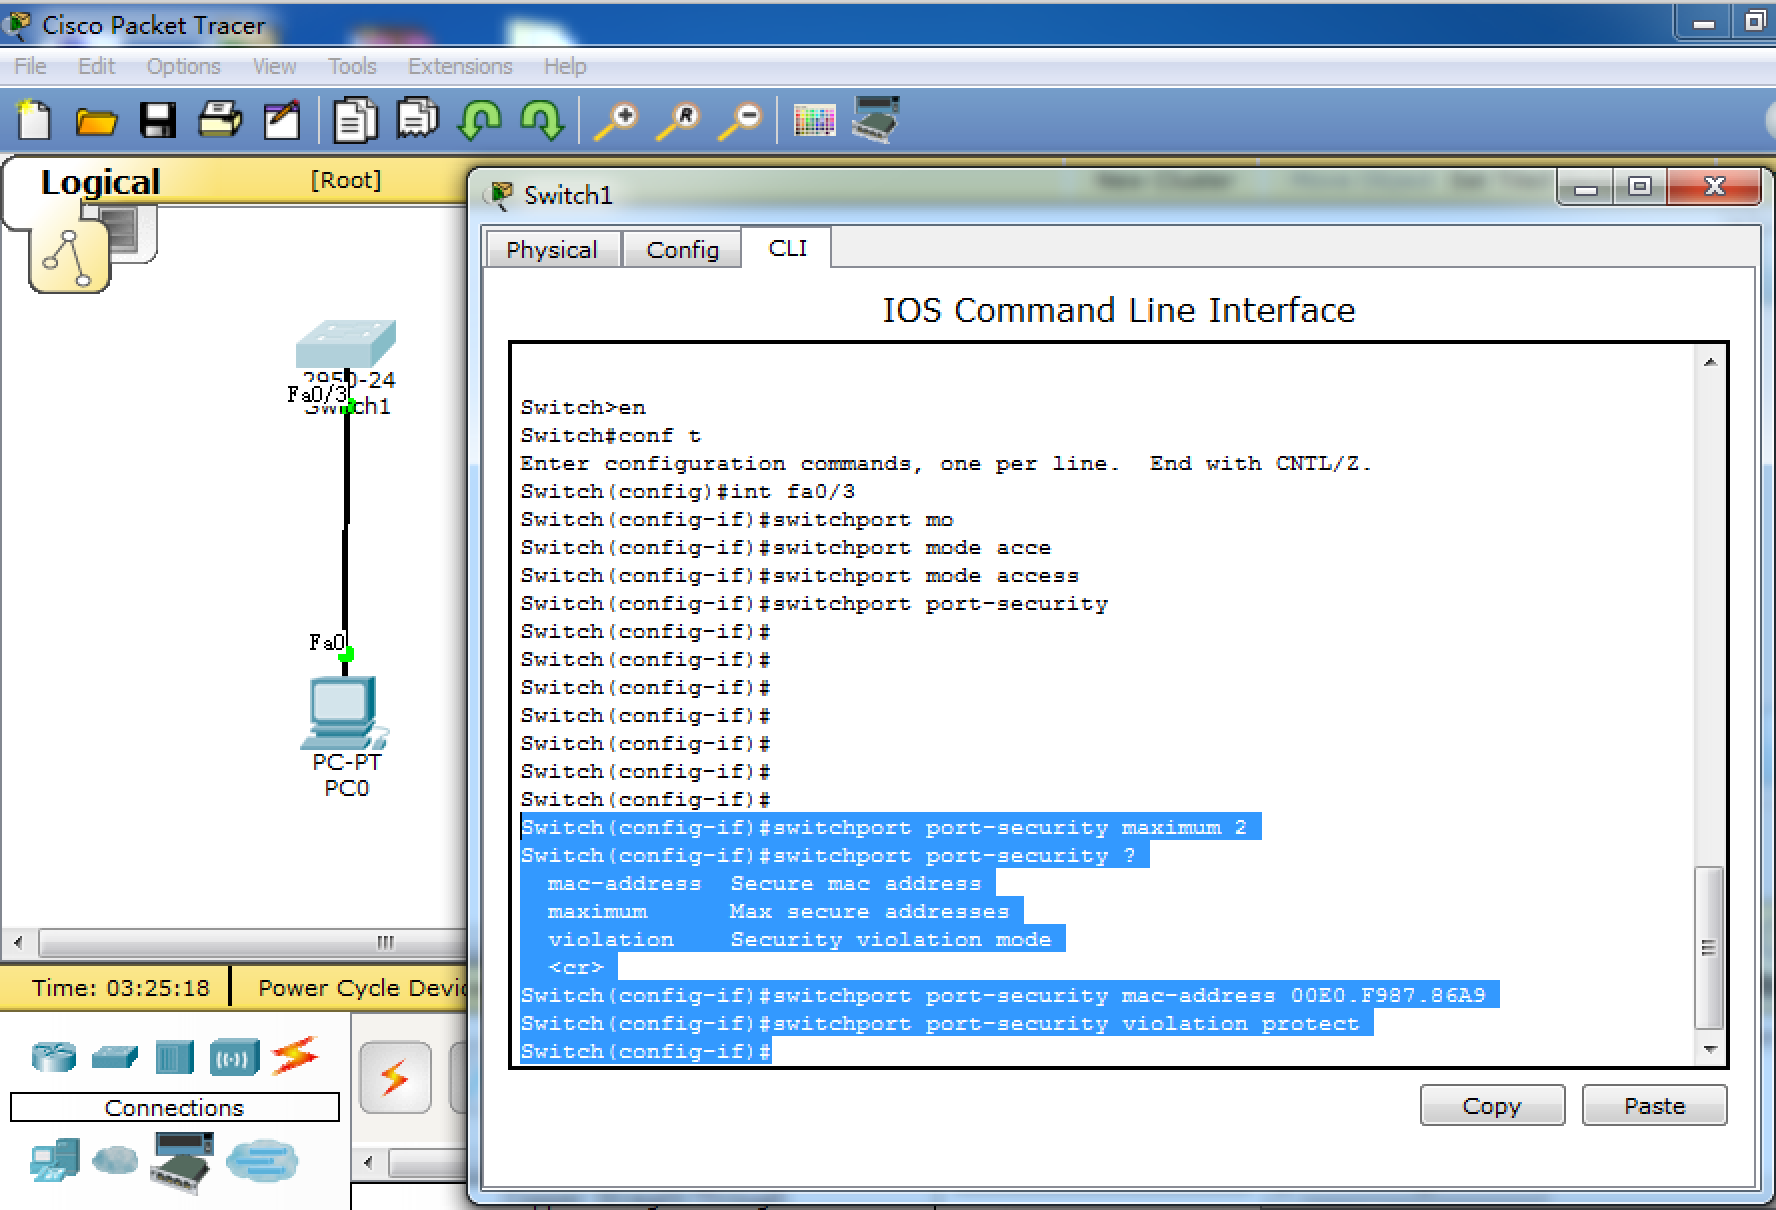Click the Paste clipboard toolbar icon
Screen dimensions: 1776x1210
pyautogui.click(x=417, y=119)
